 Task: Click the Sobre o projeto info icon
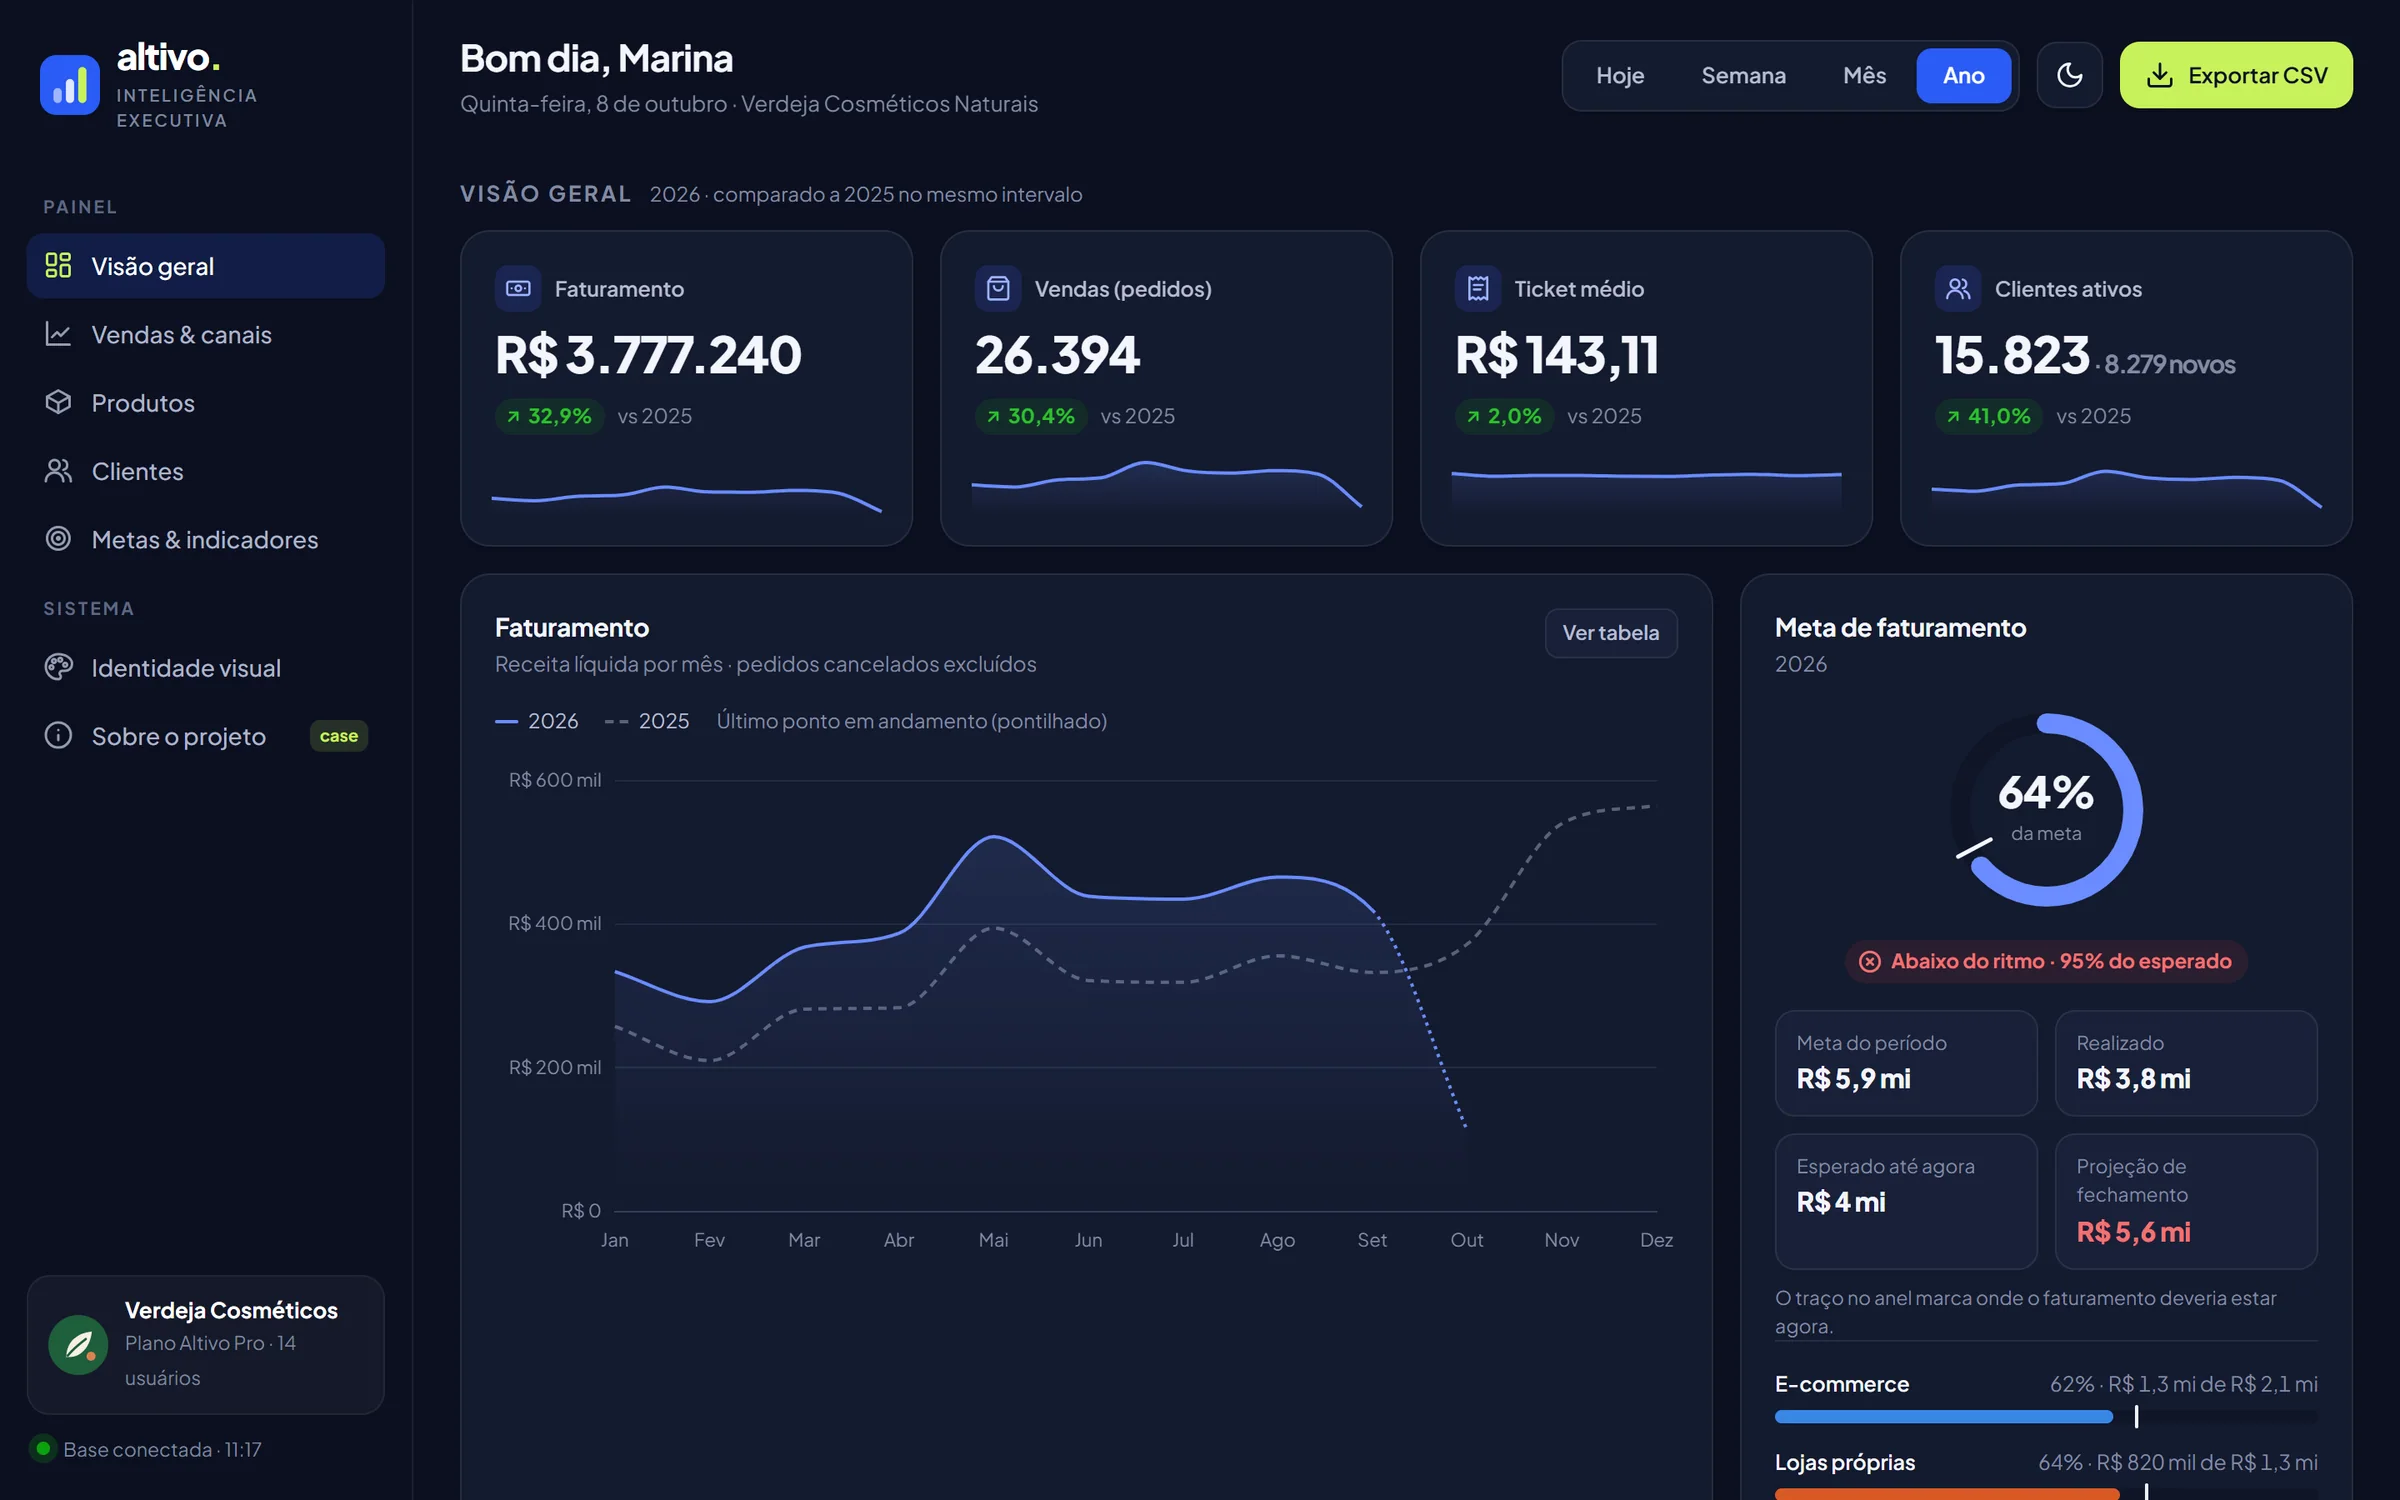point(58,735)
